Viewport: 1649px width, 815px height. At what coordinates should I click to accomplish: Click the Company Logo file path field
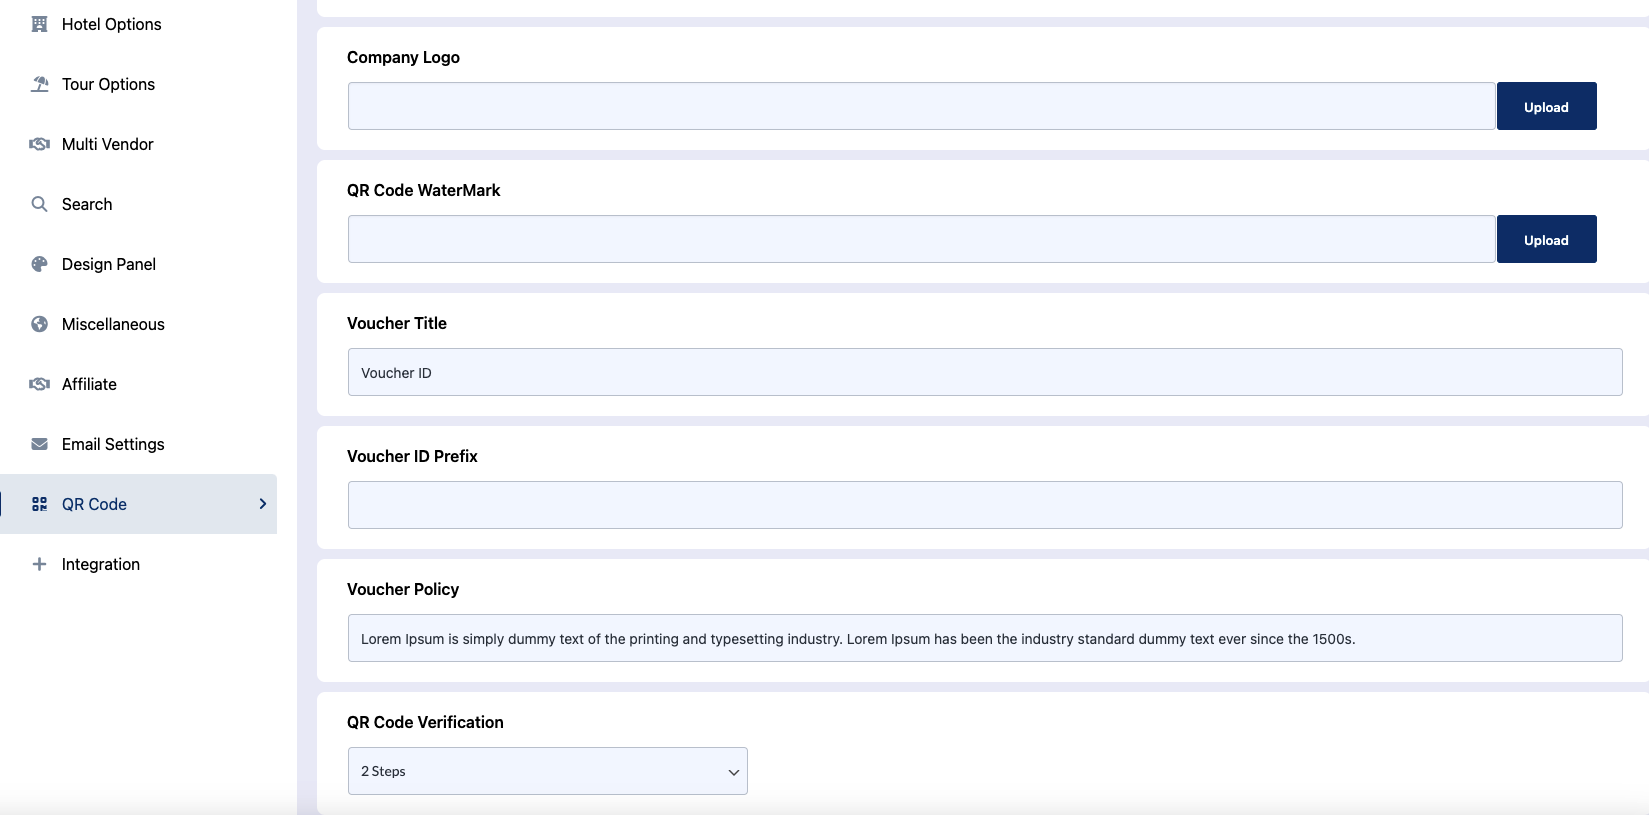tap(921, 106)
